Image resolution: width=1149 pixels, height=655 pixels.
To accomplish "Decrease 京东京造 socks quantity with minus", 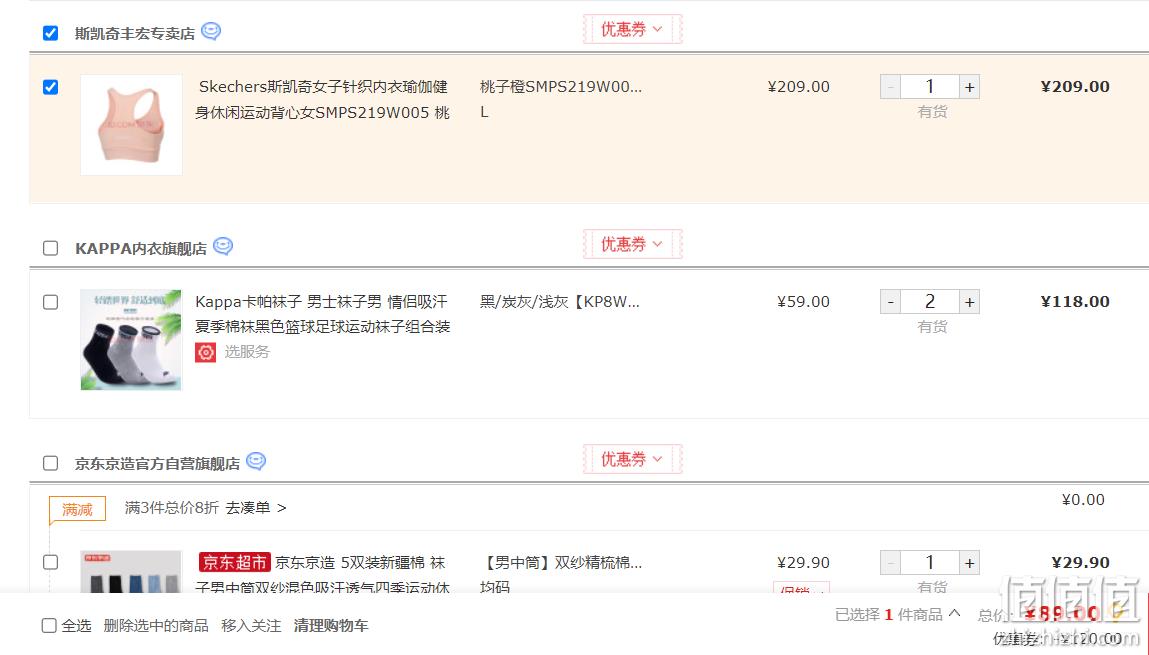I will [x=890, y=563].
